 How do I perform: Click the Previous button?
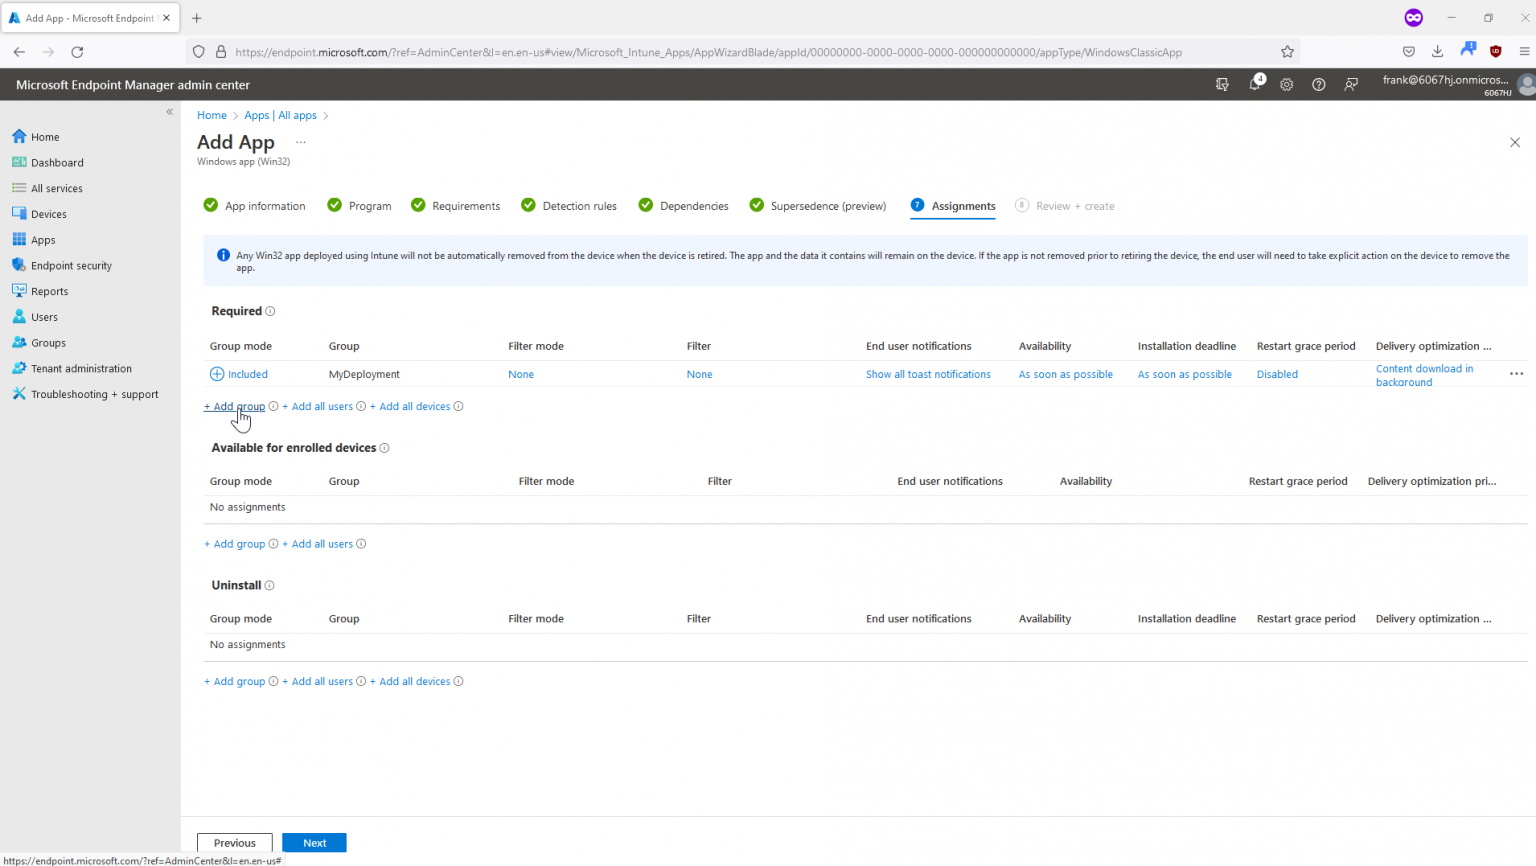(x=235, y=843)
